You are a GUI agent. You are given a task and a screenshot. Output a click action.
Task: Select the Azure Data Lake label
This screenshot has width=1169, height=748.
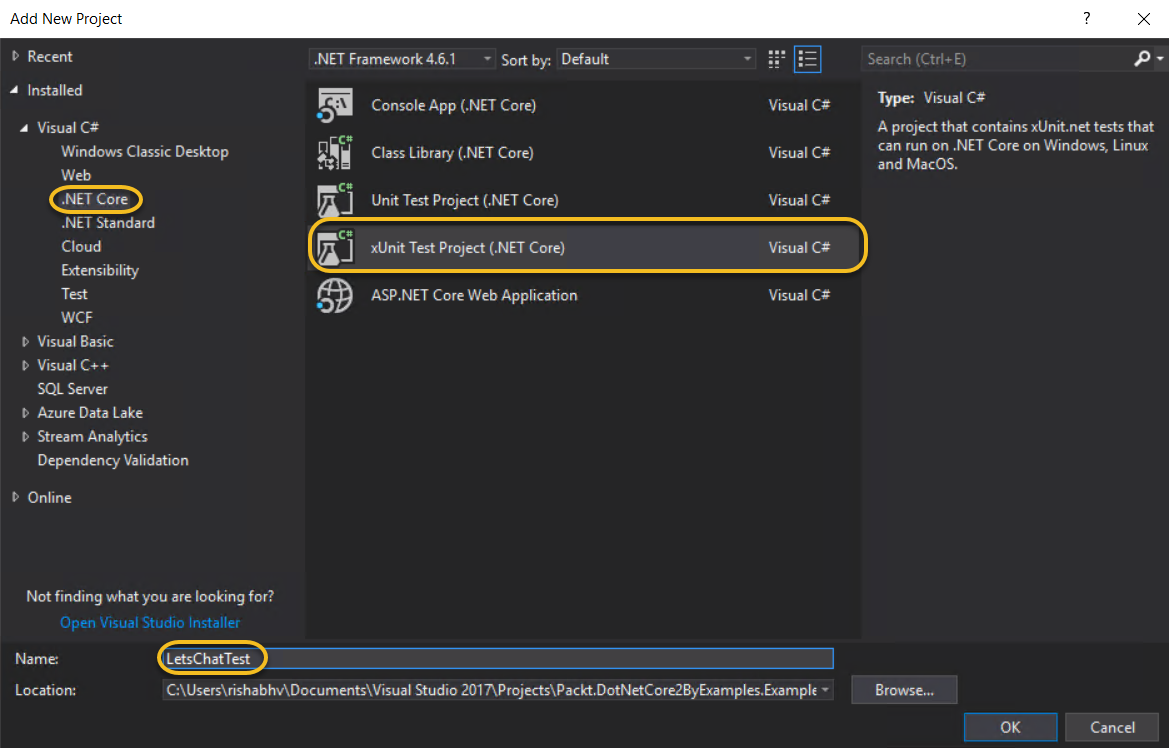coord(89,413)
